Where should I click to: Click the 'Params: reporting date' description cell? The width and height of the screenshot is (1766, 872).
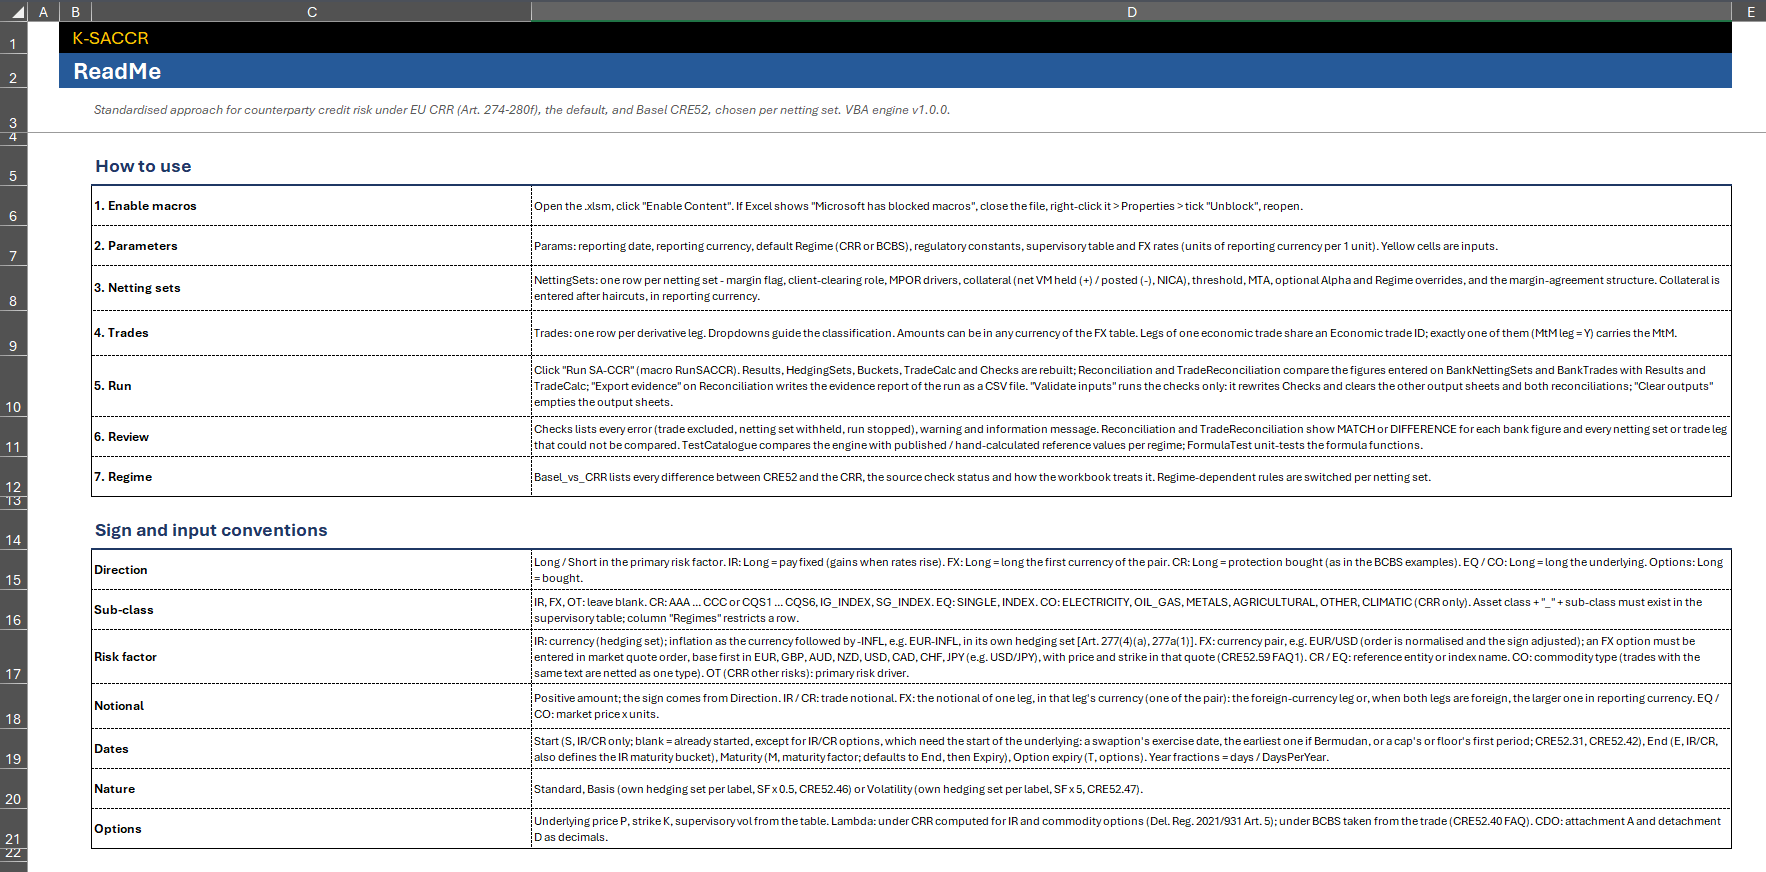pos(1131,246)
